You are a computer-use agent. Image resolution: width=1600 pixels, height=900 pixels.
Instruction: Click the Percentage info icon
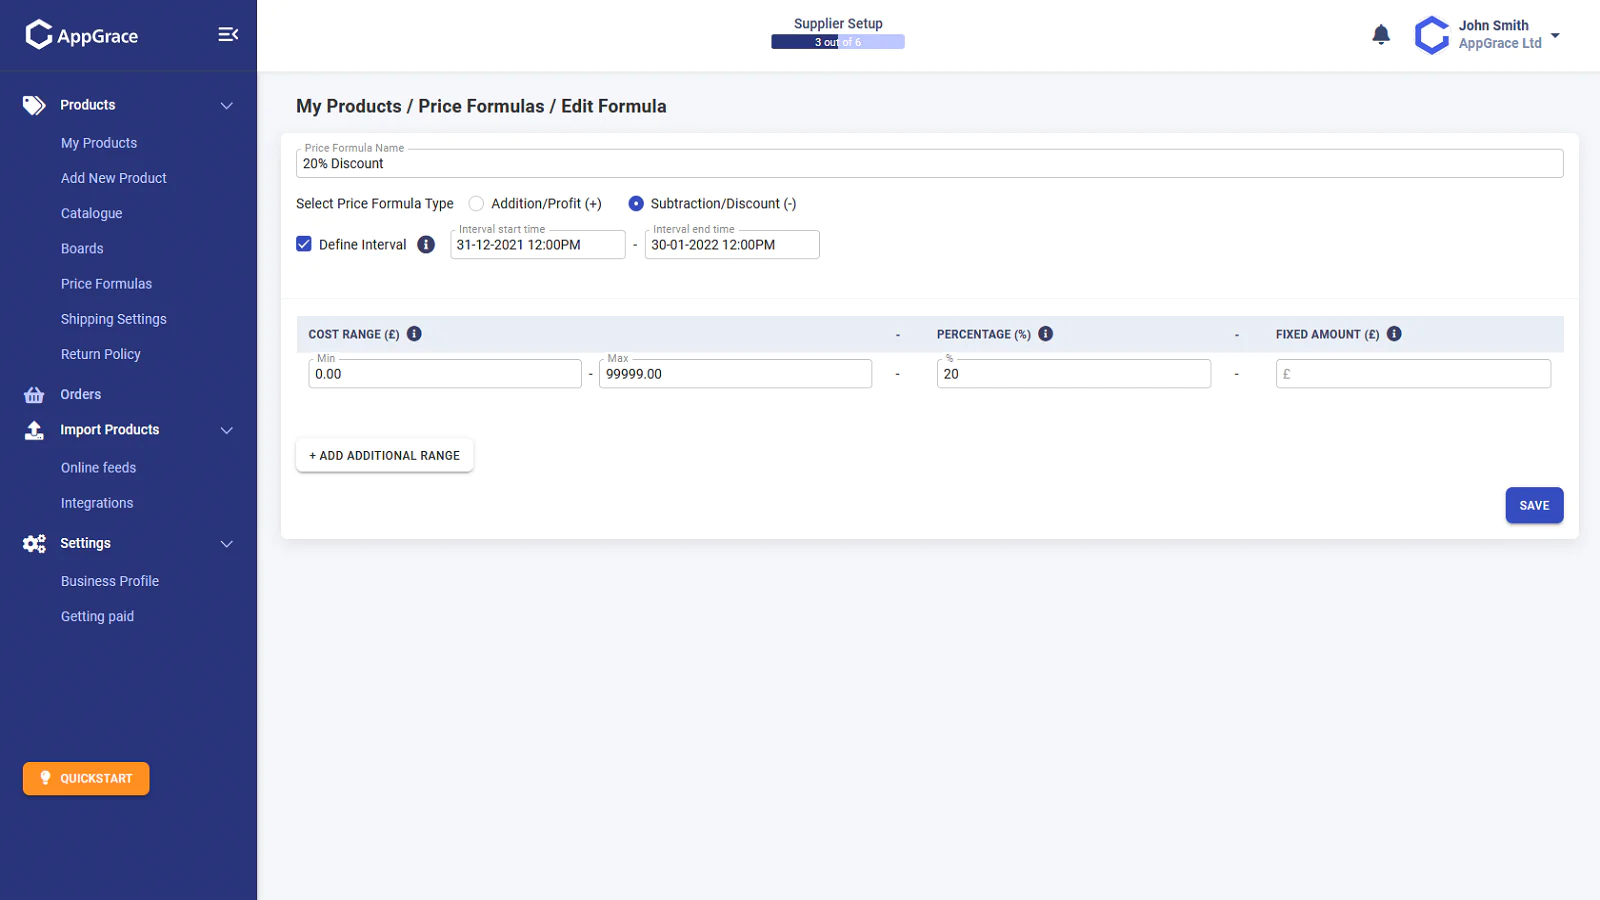[1045, 334]
